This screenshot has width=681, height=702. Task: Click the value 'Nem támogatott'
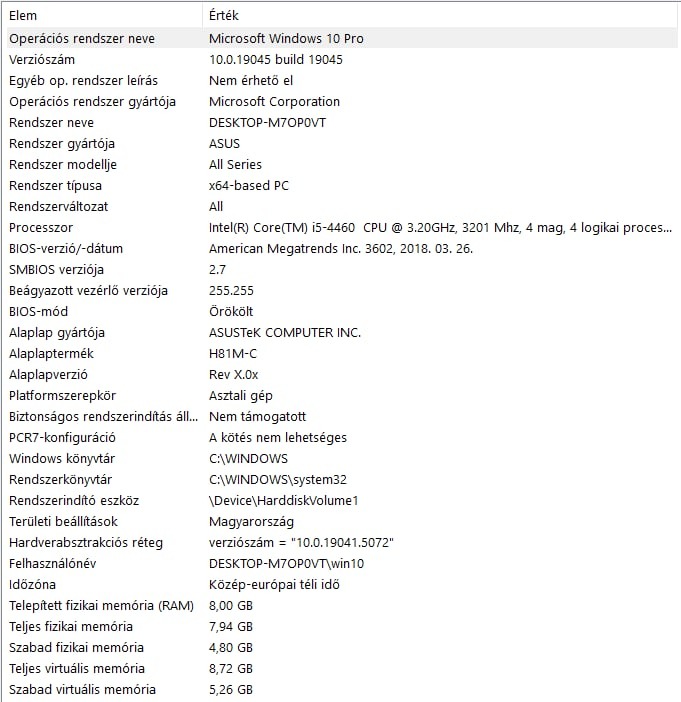pyautogui.click(x=257, y=417)
